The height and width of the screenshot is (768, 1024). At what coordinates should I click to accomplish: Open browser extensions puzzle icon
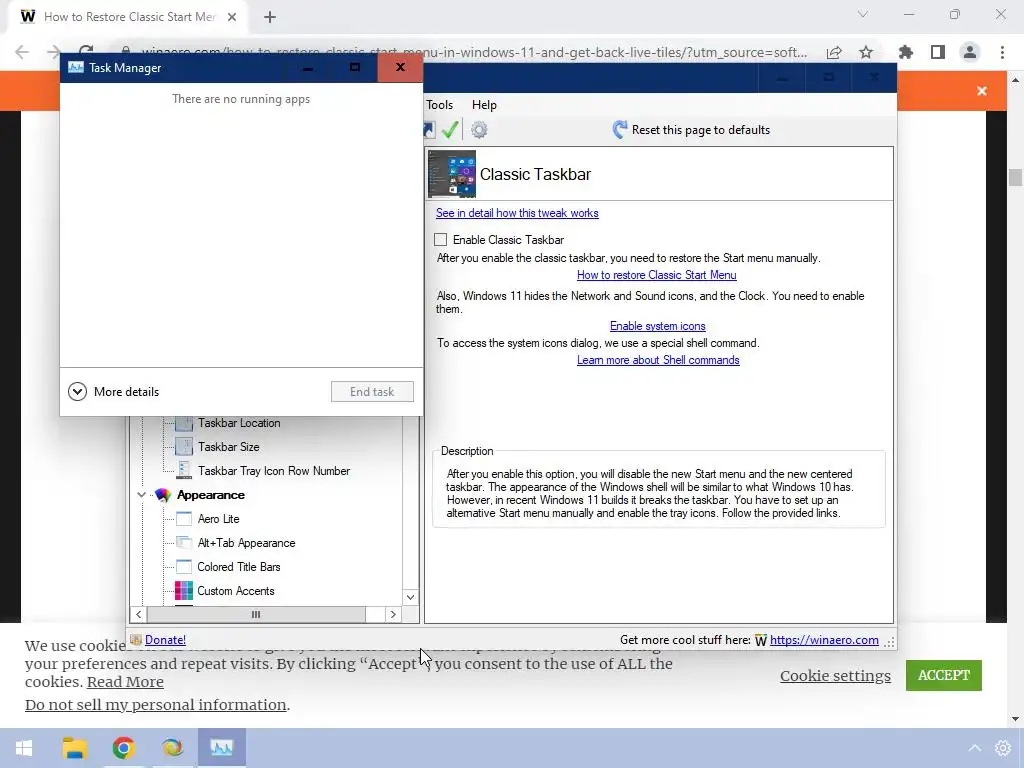[906, 52]
